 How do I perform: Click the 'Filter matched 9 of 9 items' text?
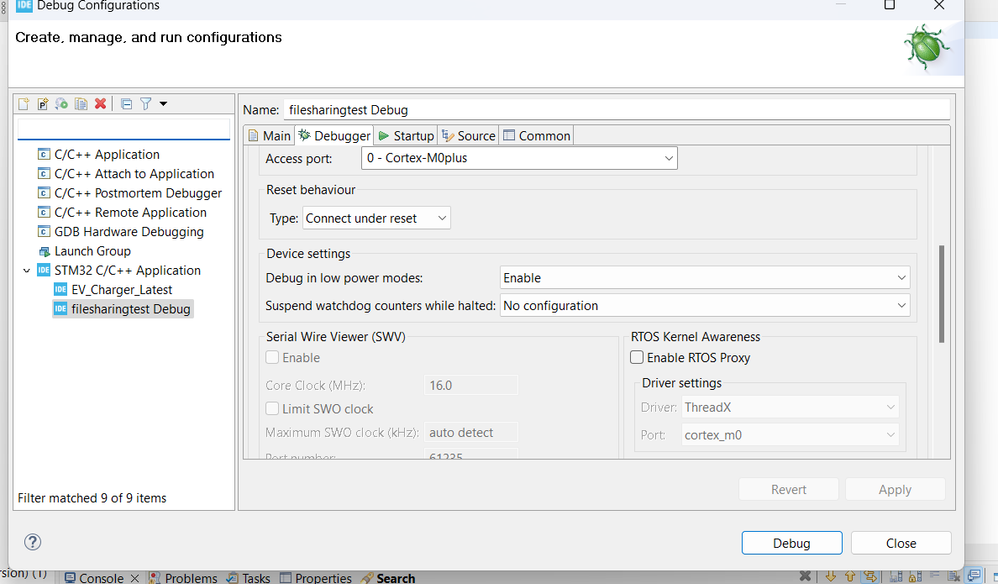pyautogui.click(x=92, y=498)
